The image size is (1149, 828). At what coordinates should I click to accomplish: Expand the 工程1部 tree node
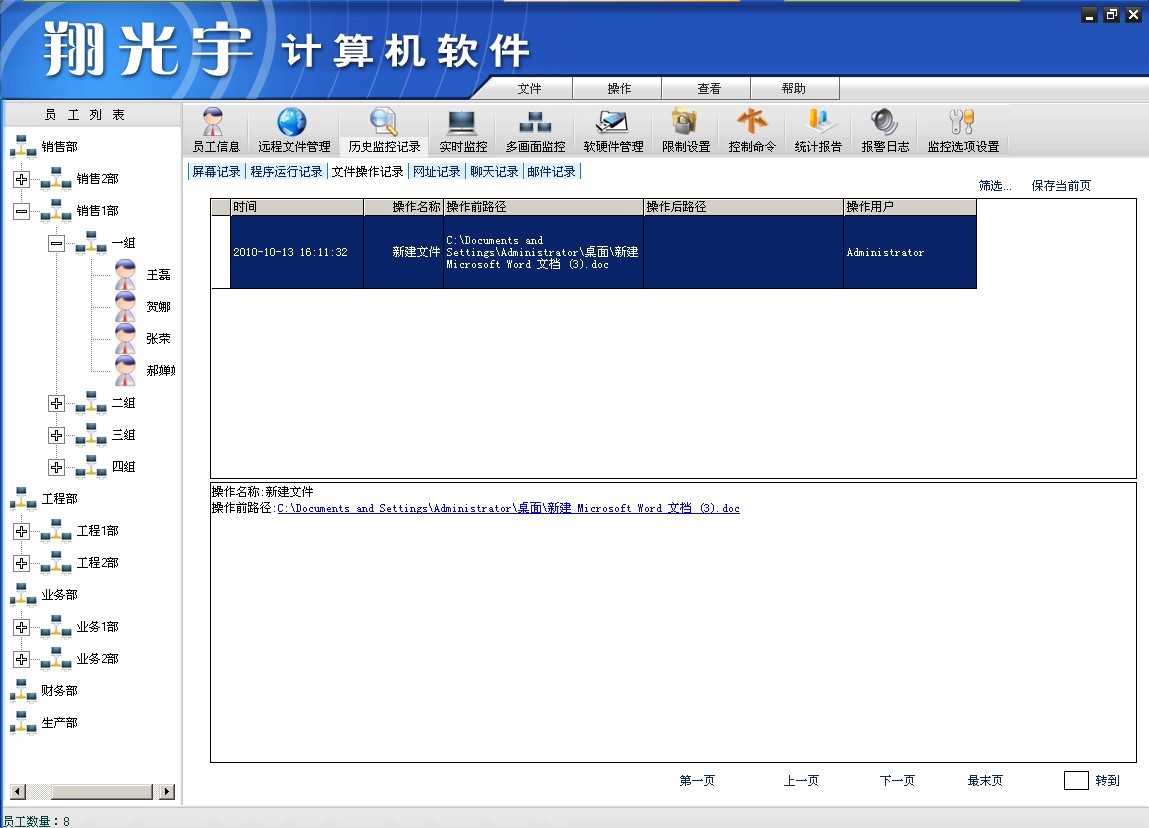click(22, 532)
